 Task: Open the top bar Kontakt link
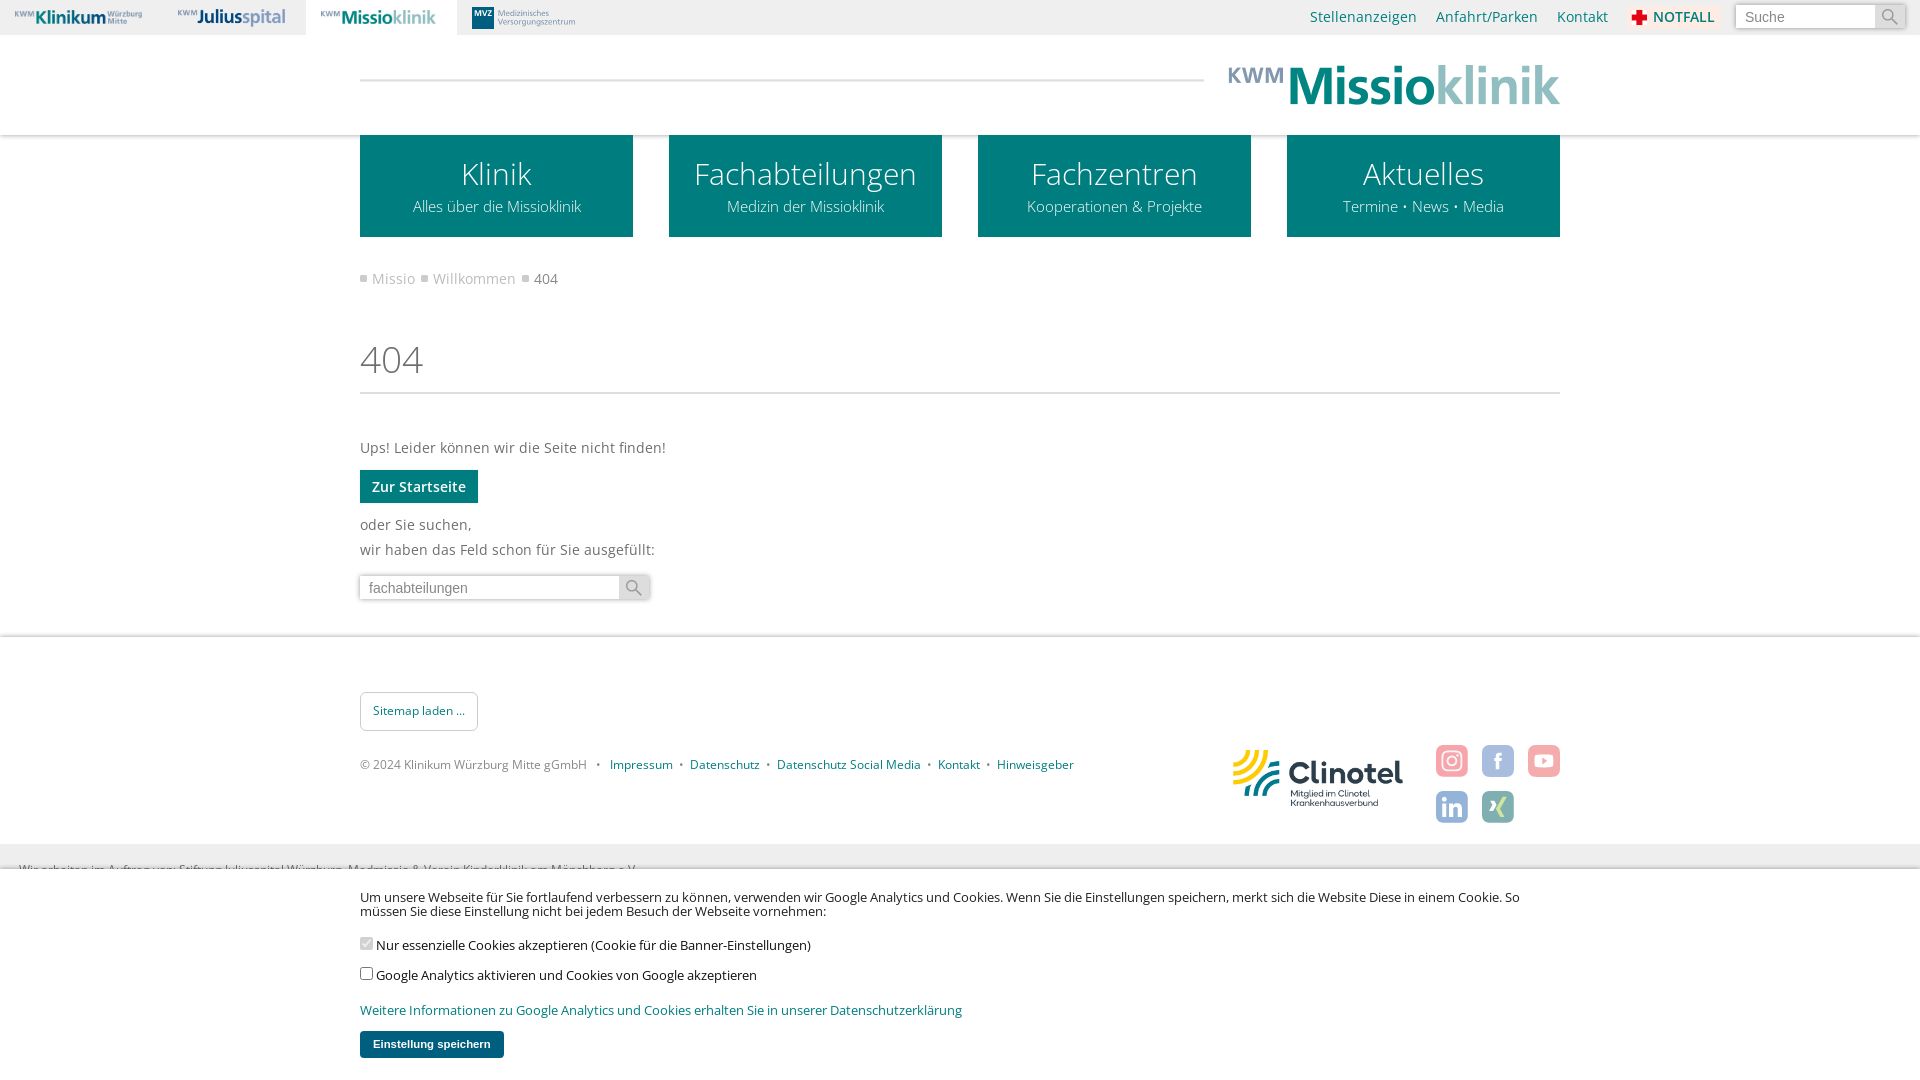1582,17
